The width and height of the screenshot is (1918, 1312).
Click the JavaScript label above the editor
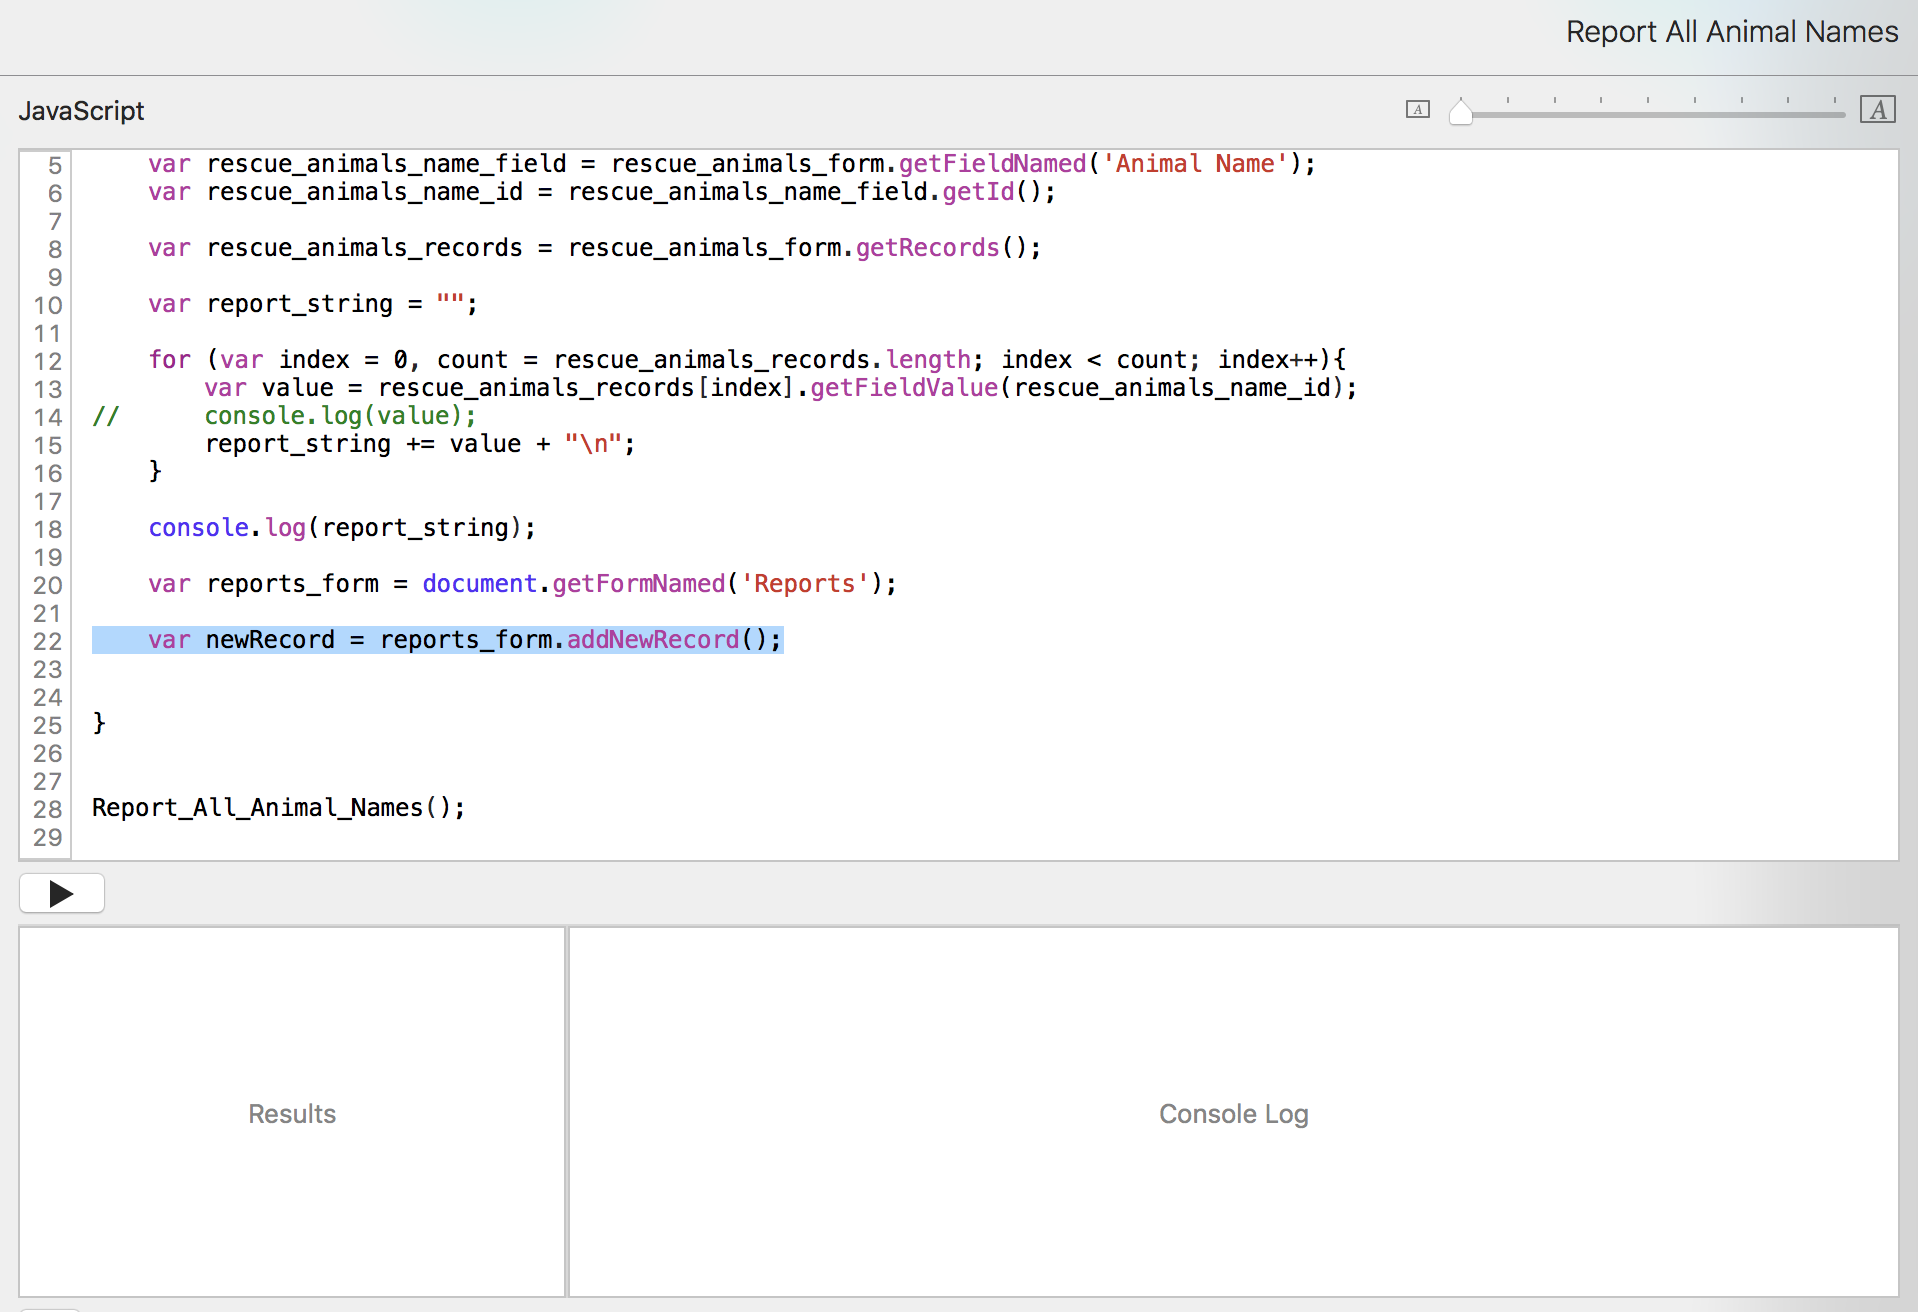click(x=81, y=111)
